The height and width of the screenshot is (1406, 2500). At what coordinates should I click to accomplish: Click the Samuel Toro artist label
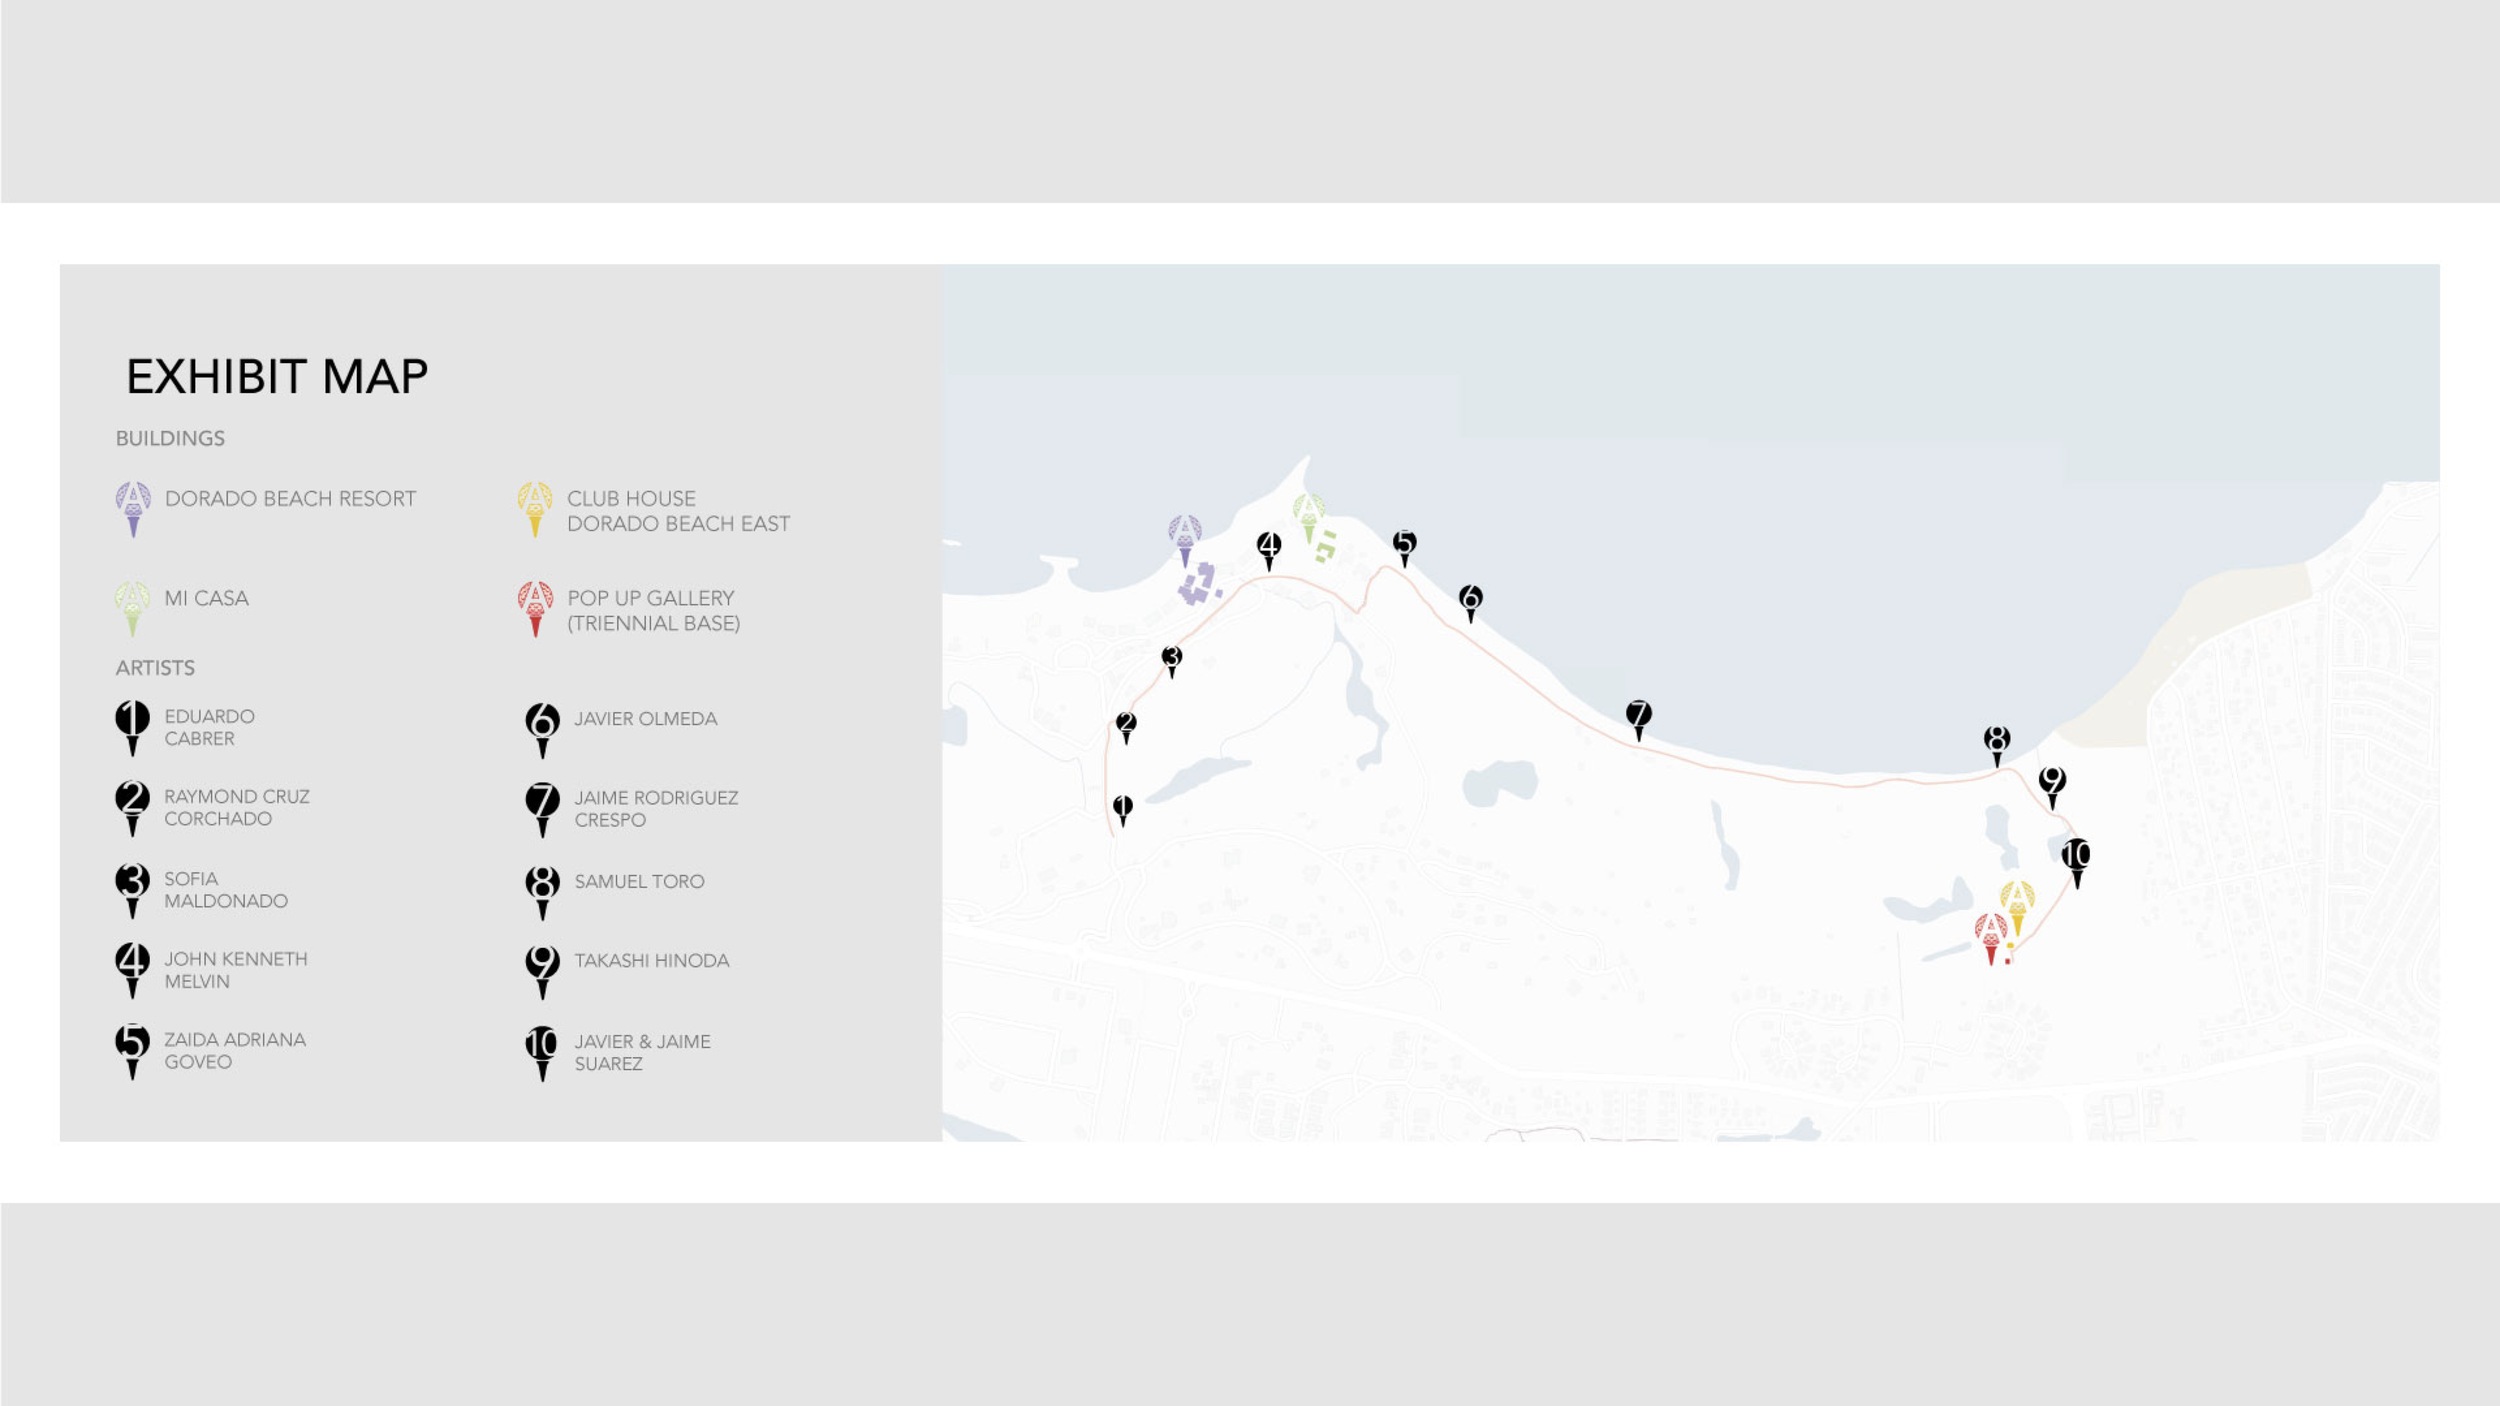[639, 881]
